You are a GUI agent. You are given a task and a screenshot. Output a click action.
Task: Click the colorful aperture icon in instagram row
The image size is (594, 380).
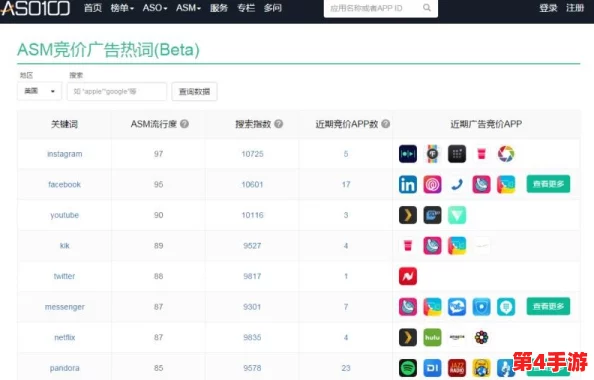(x=506, y=154)
